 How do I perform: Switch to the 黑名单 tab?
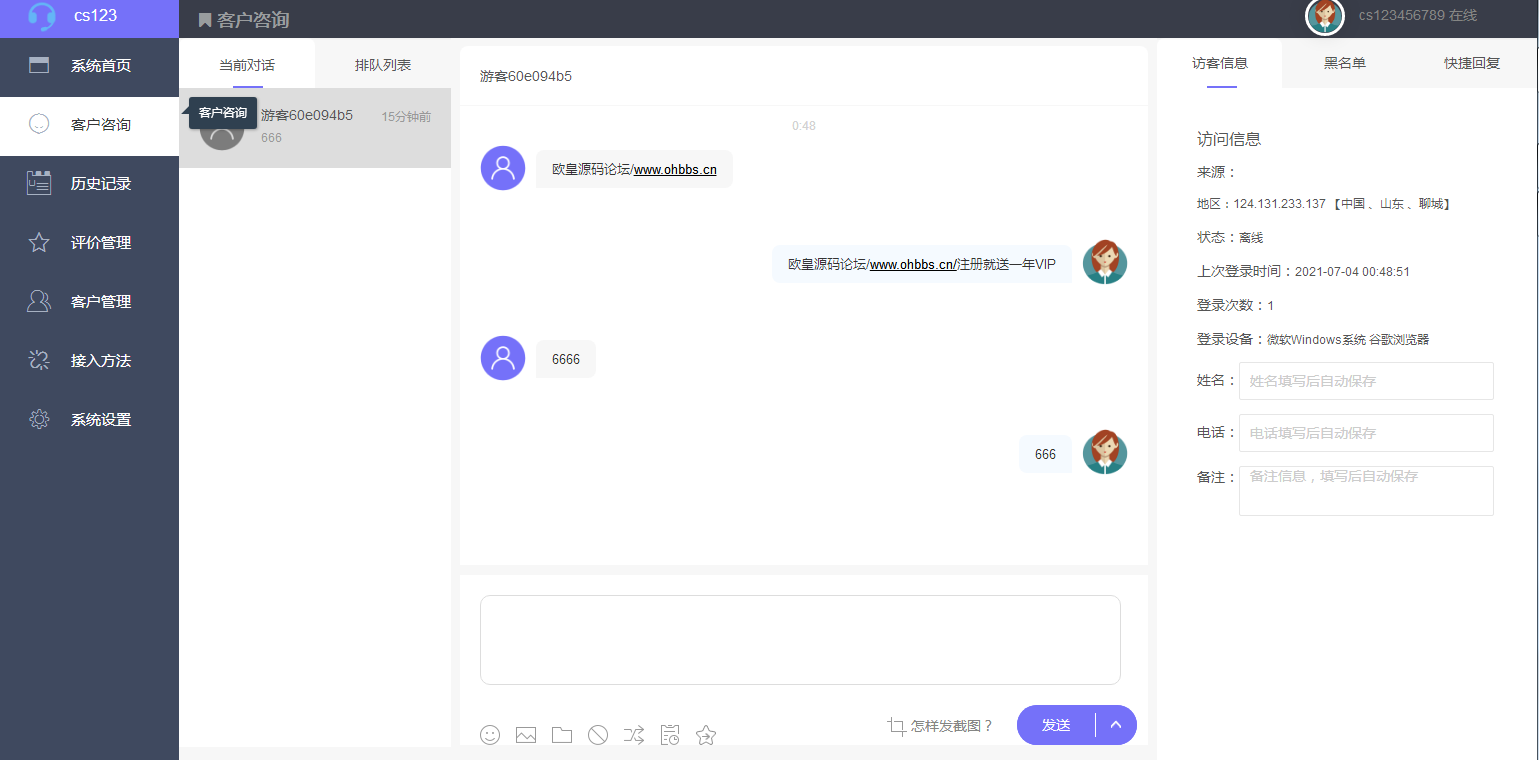(1344, 61)
